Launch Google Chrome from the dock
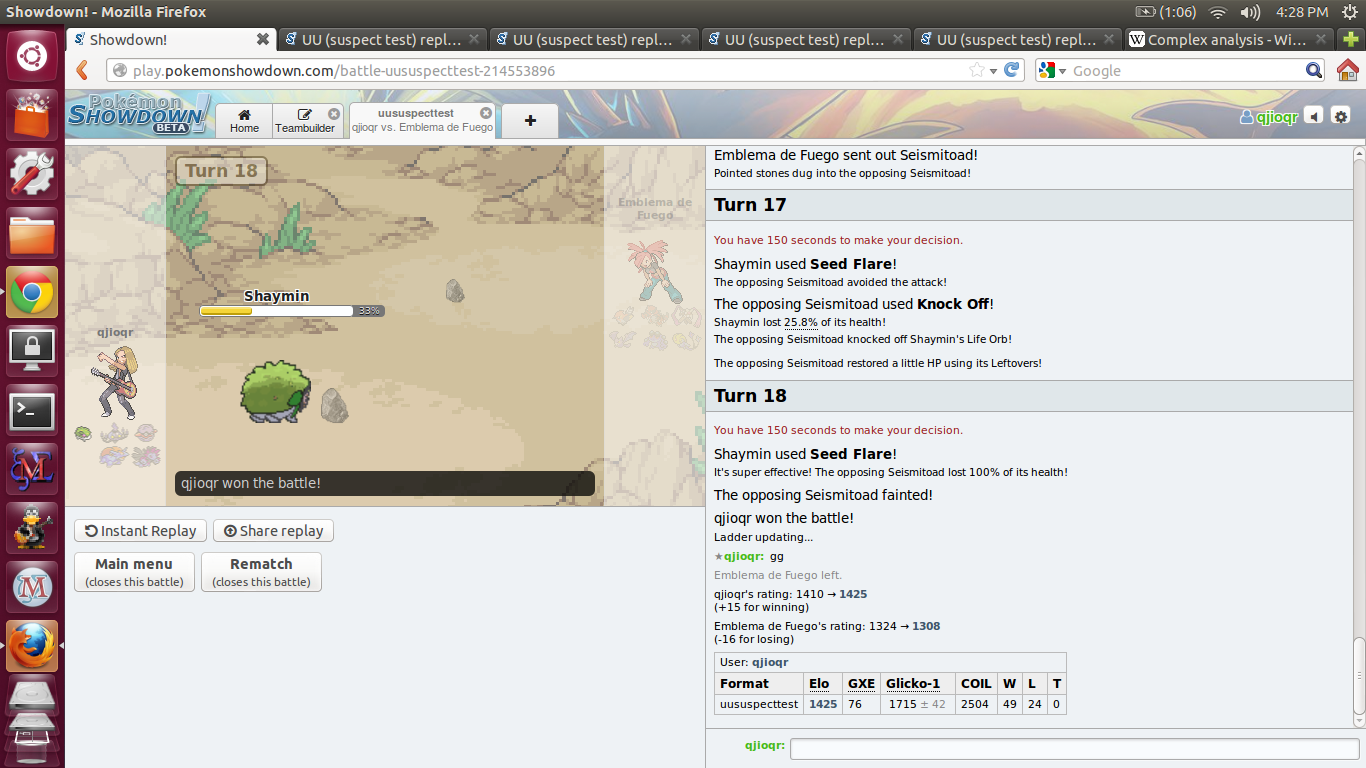Image resolution: width=1366 pixels, height=768 pixels. point(32,291)
